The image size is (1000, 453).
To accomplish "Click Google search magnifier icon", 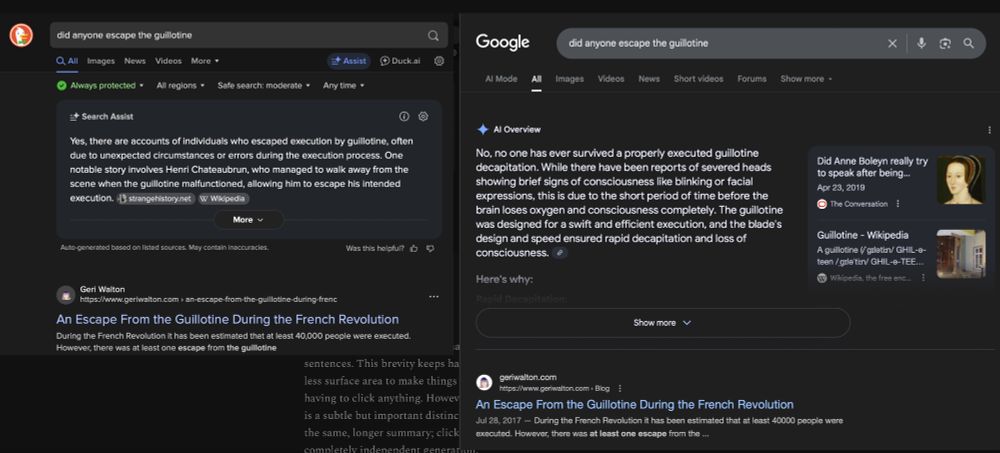I will pyautogui.click(x=968, y=43).
